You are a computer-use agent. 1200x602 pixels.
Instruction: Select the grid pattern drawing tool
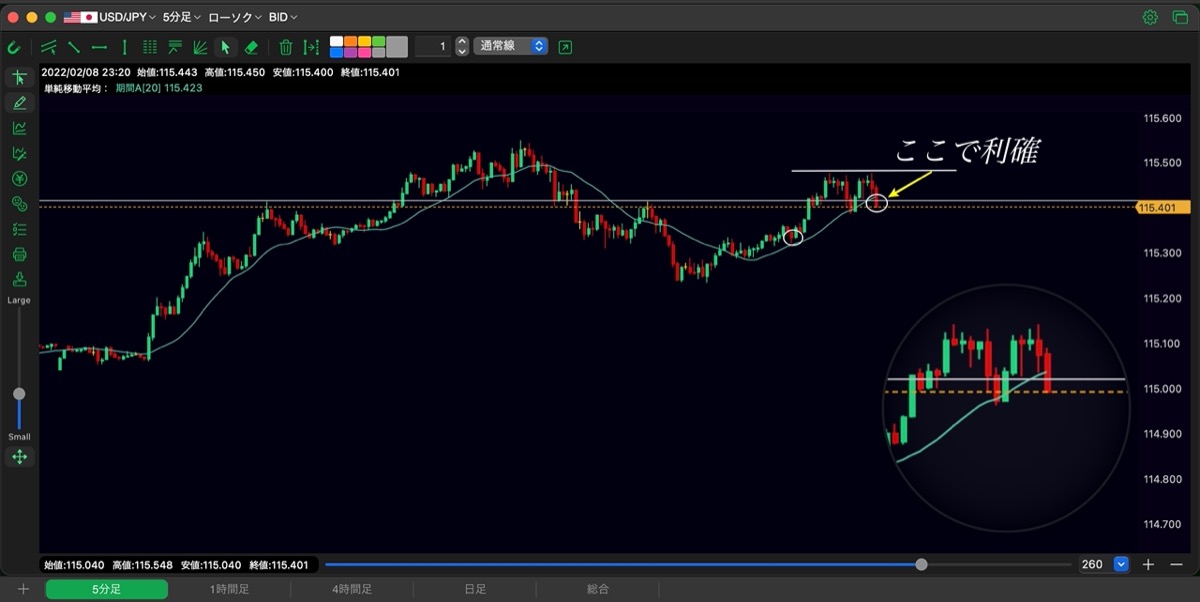point(150,47)
